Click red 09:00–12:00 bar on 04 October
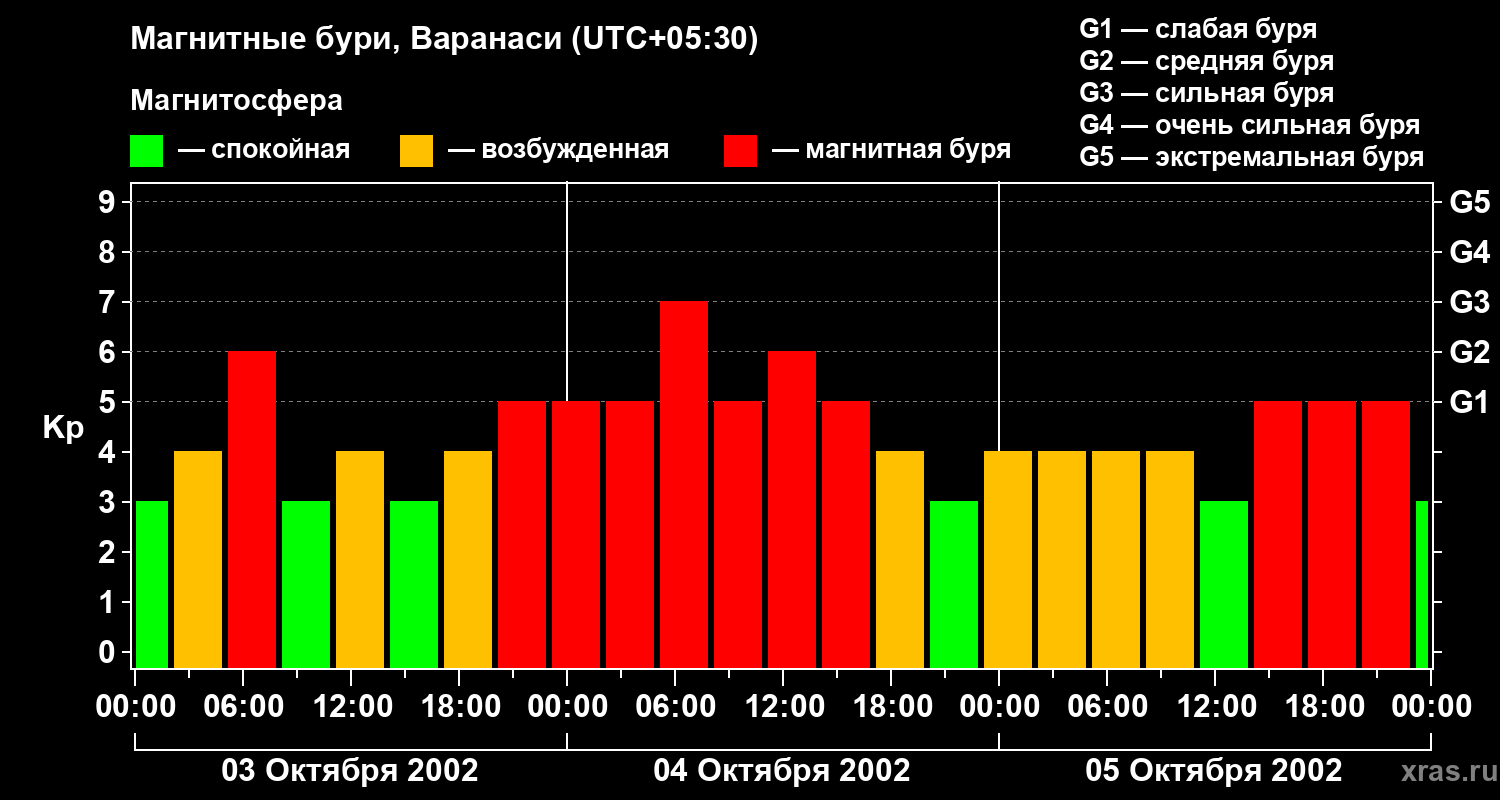 tap(738, 534)
